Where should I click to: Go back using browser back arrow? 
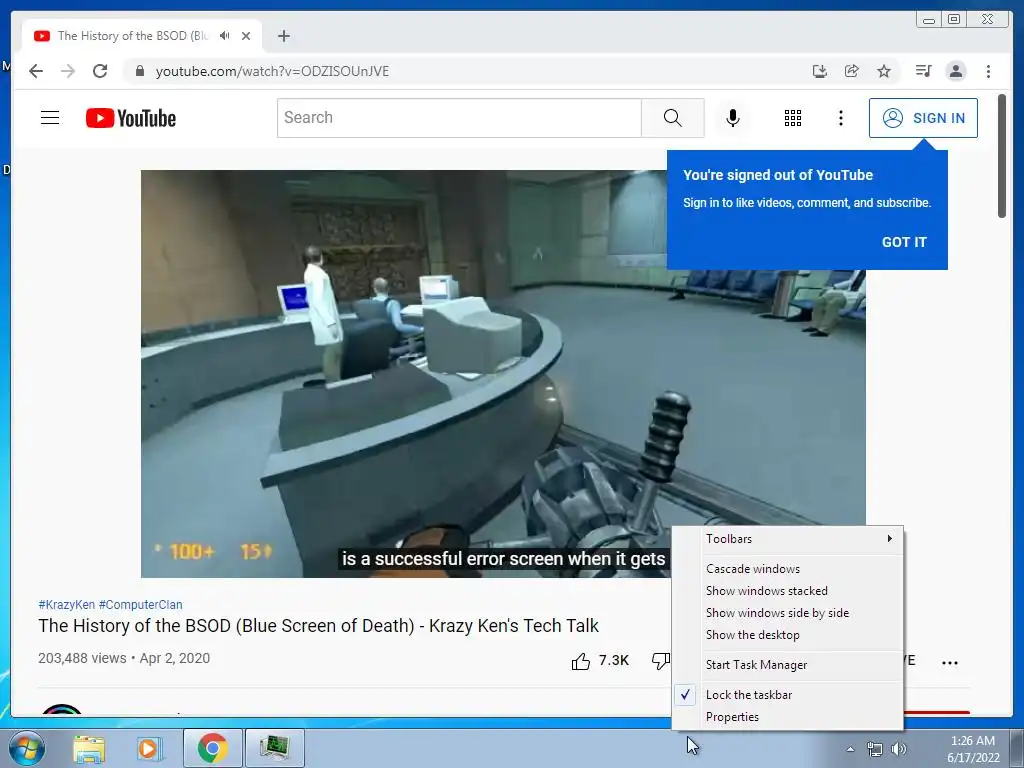(36, 71)
